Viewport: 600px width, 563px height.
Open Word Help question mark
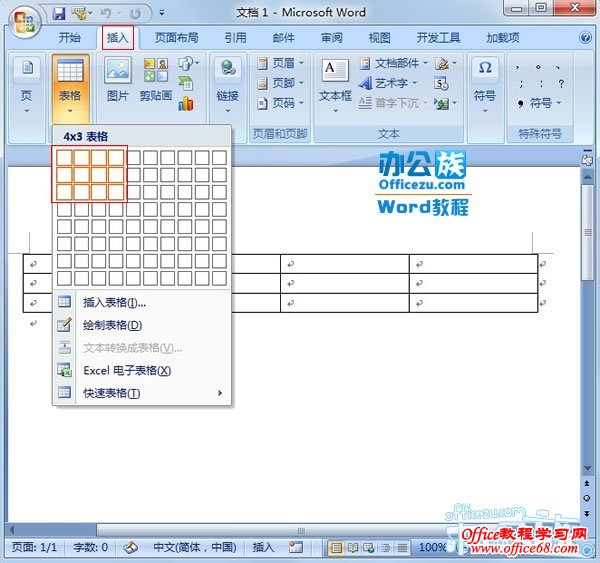(585, 38)
